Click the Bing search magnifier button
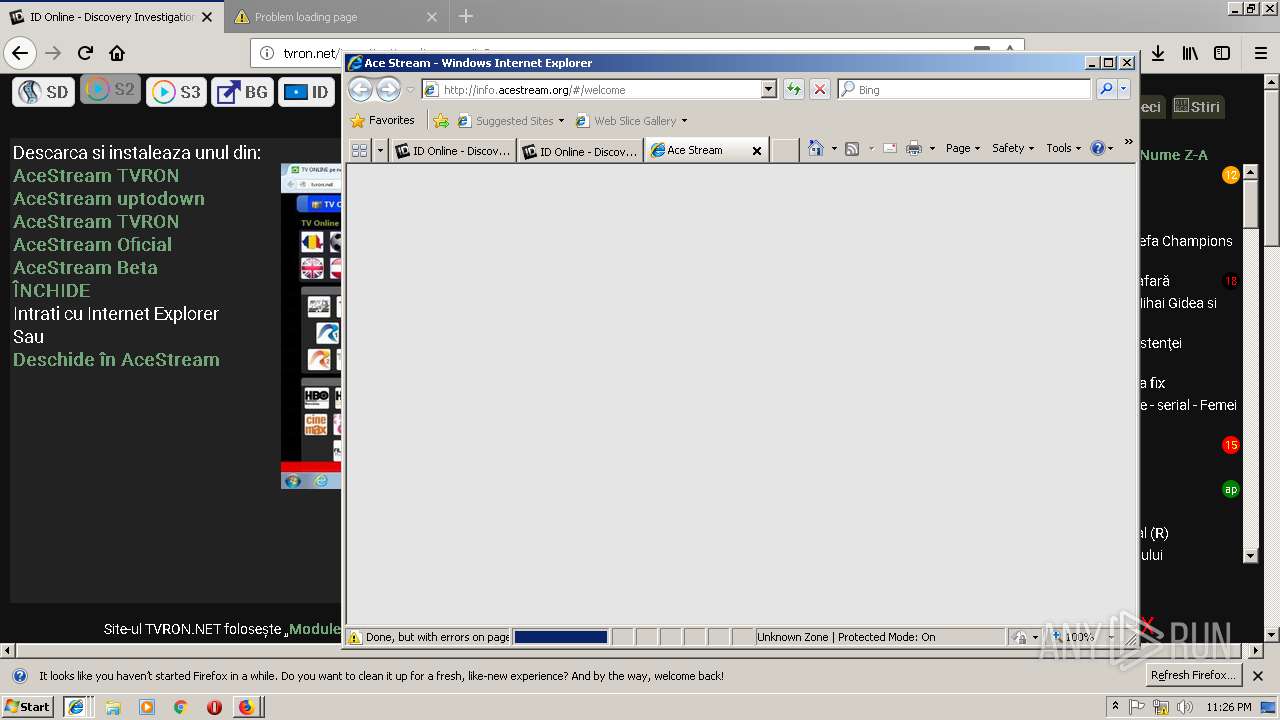This screenshot has width=1280, height=720. 1106,89
